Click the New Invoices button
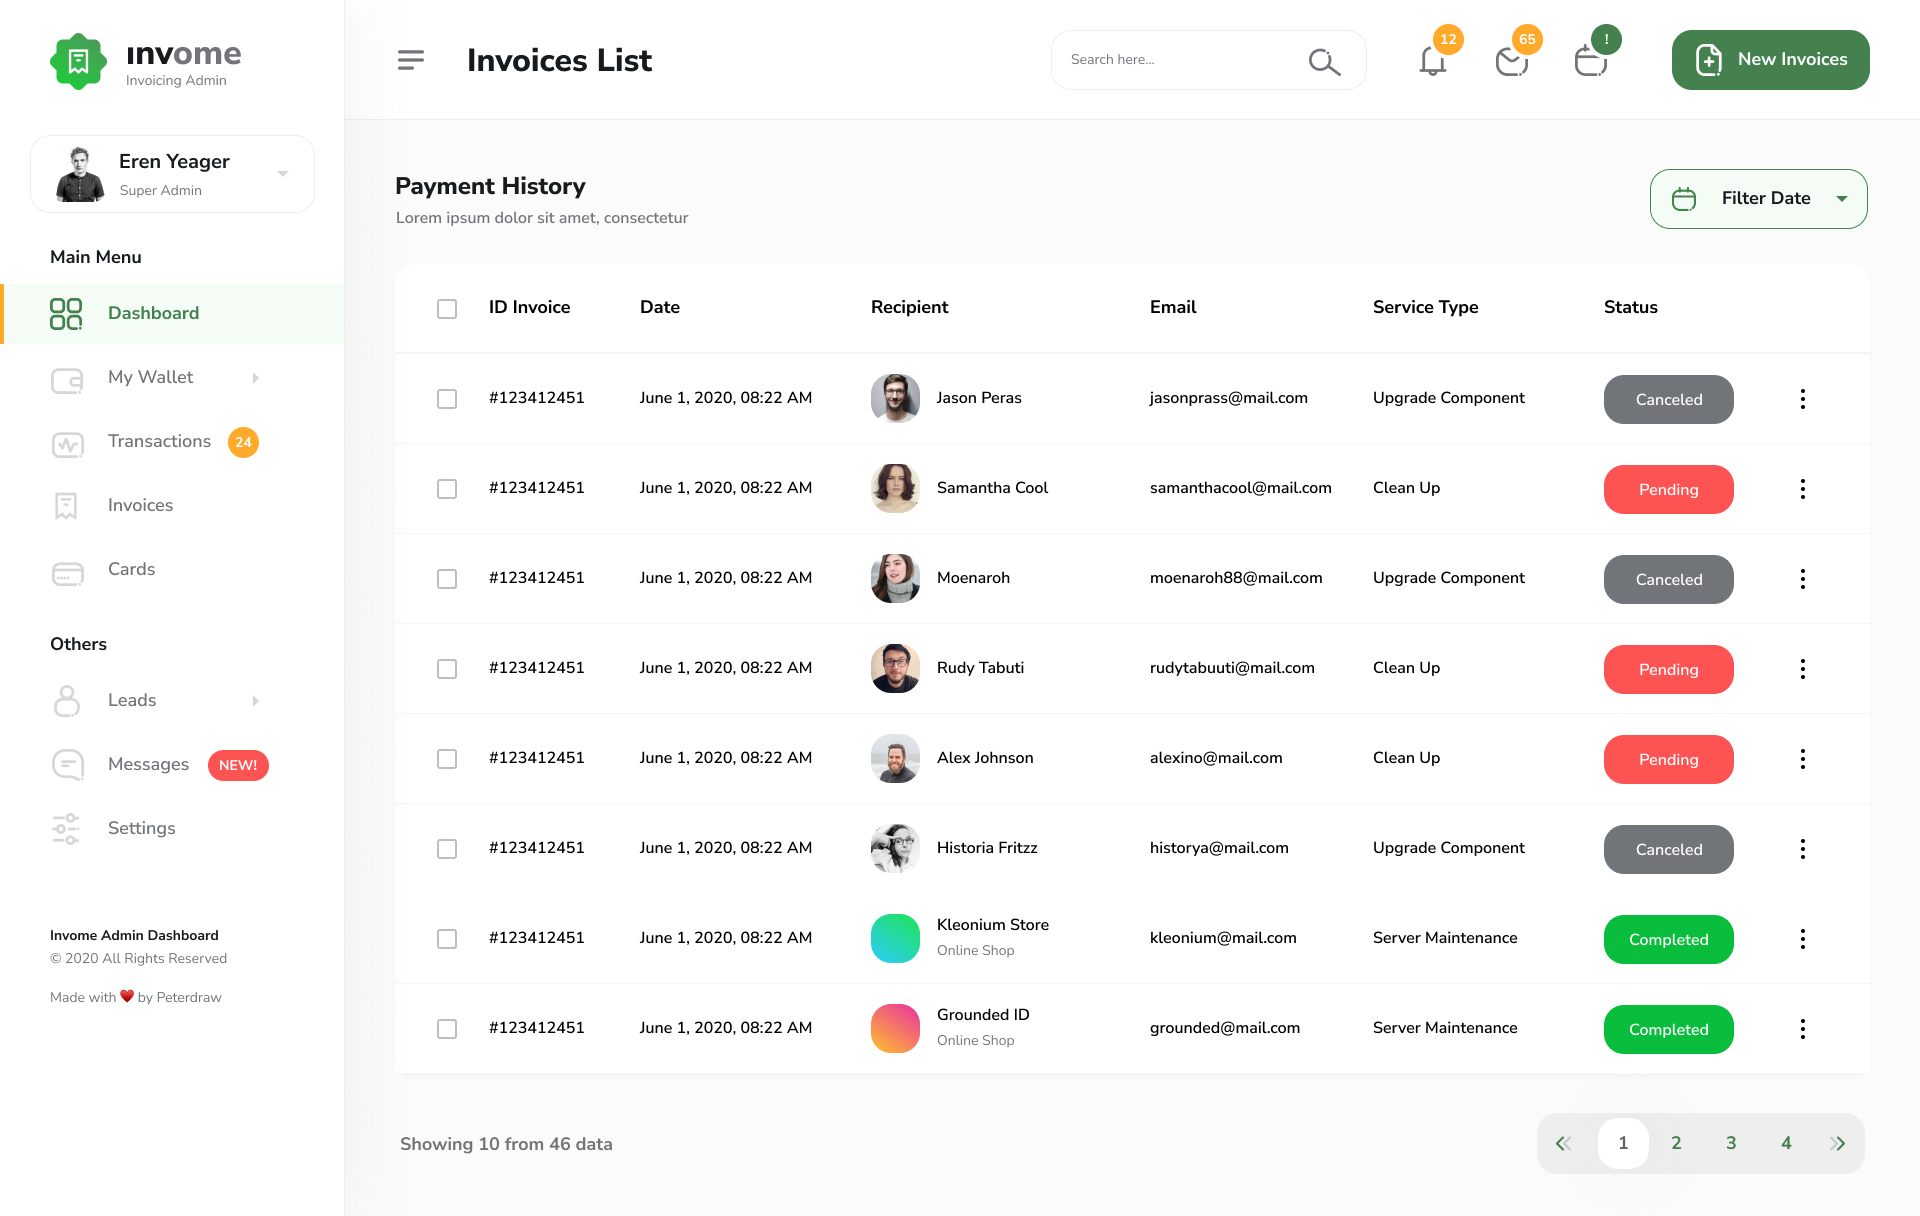Screen dimensions: 1920x1216 [1770, 60]
